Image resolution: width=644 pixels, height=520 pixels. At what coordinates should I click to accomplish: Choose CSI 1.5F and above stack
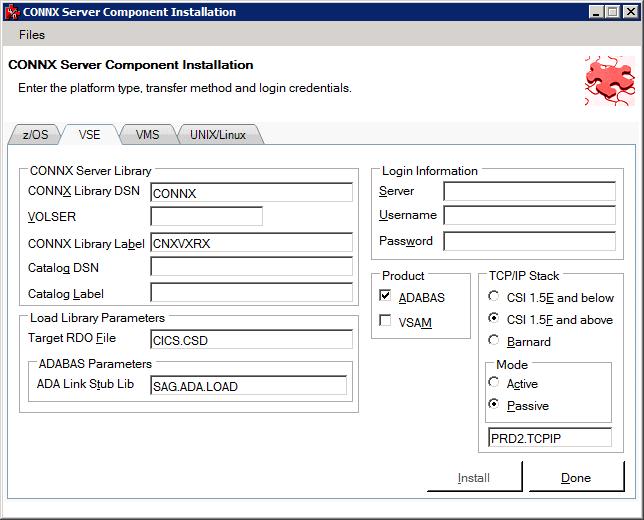(x=494, y=320)
